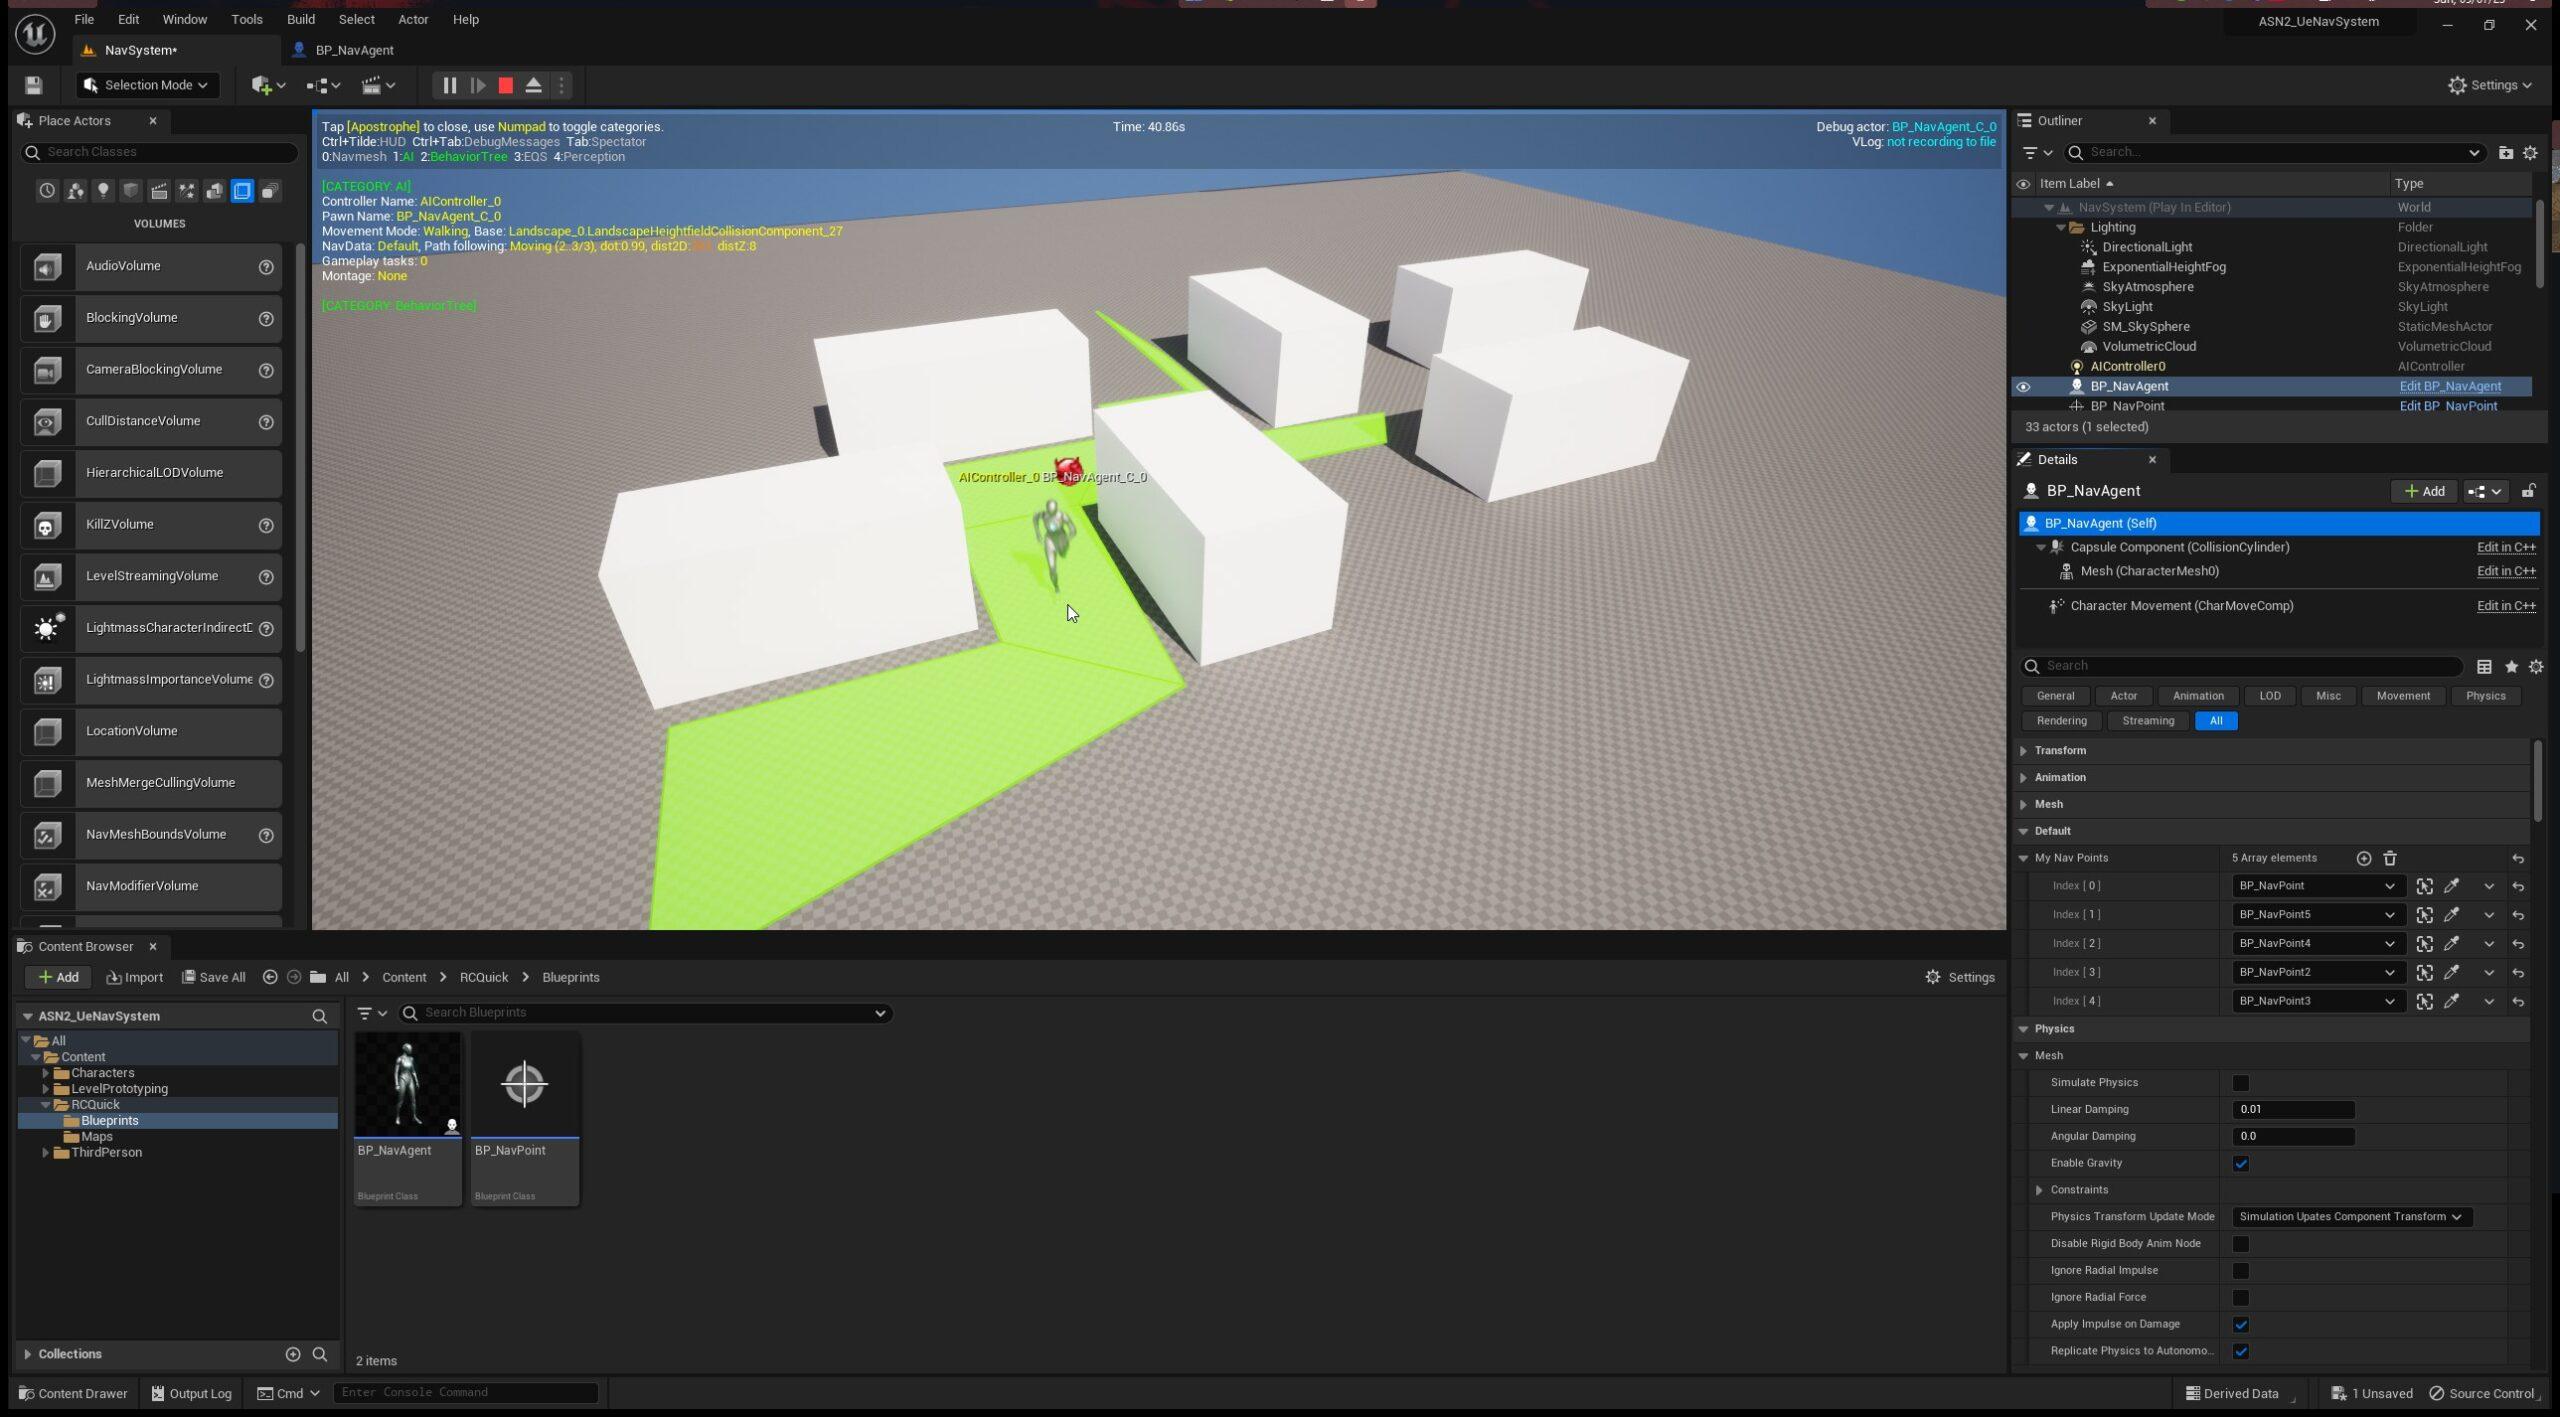Select the Volumes category icon
The width and height of the screenshot is (2560, 1417).
pyautogui.click(x=242, y=191)
